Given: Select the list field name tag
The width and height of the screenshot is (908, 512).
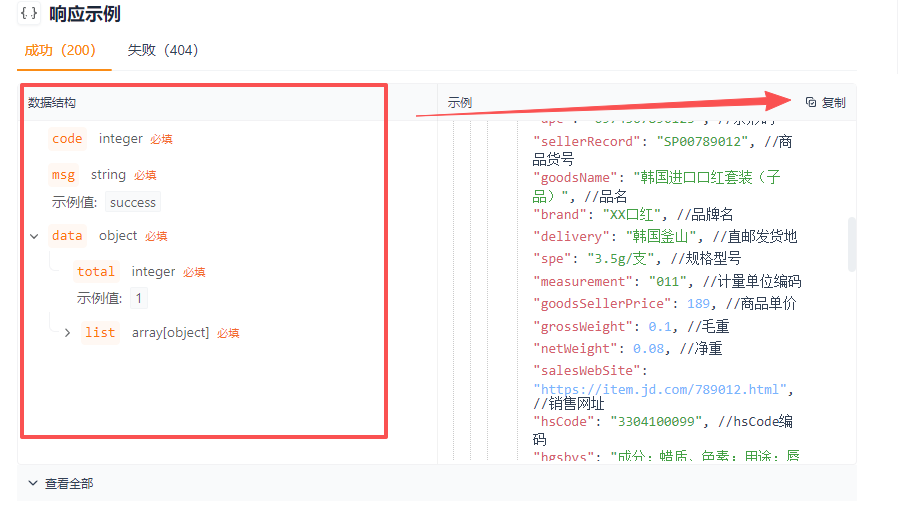Looking at the screenshot, I should 100,333.
